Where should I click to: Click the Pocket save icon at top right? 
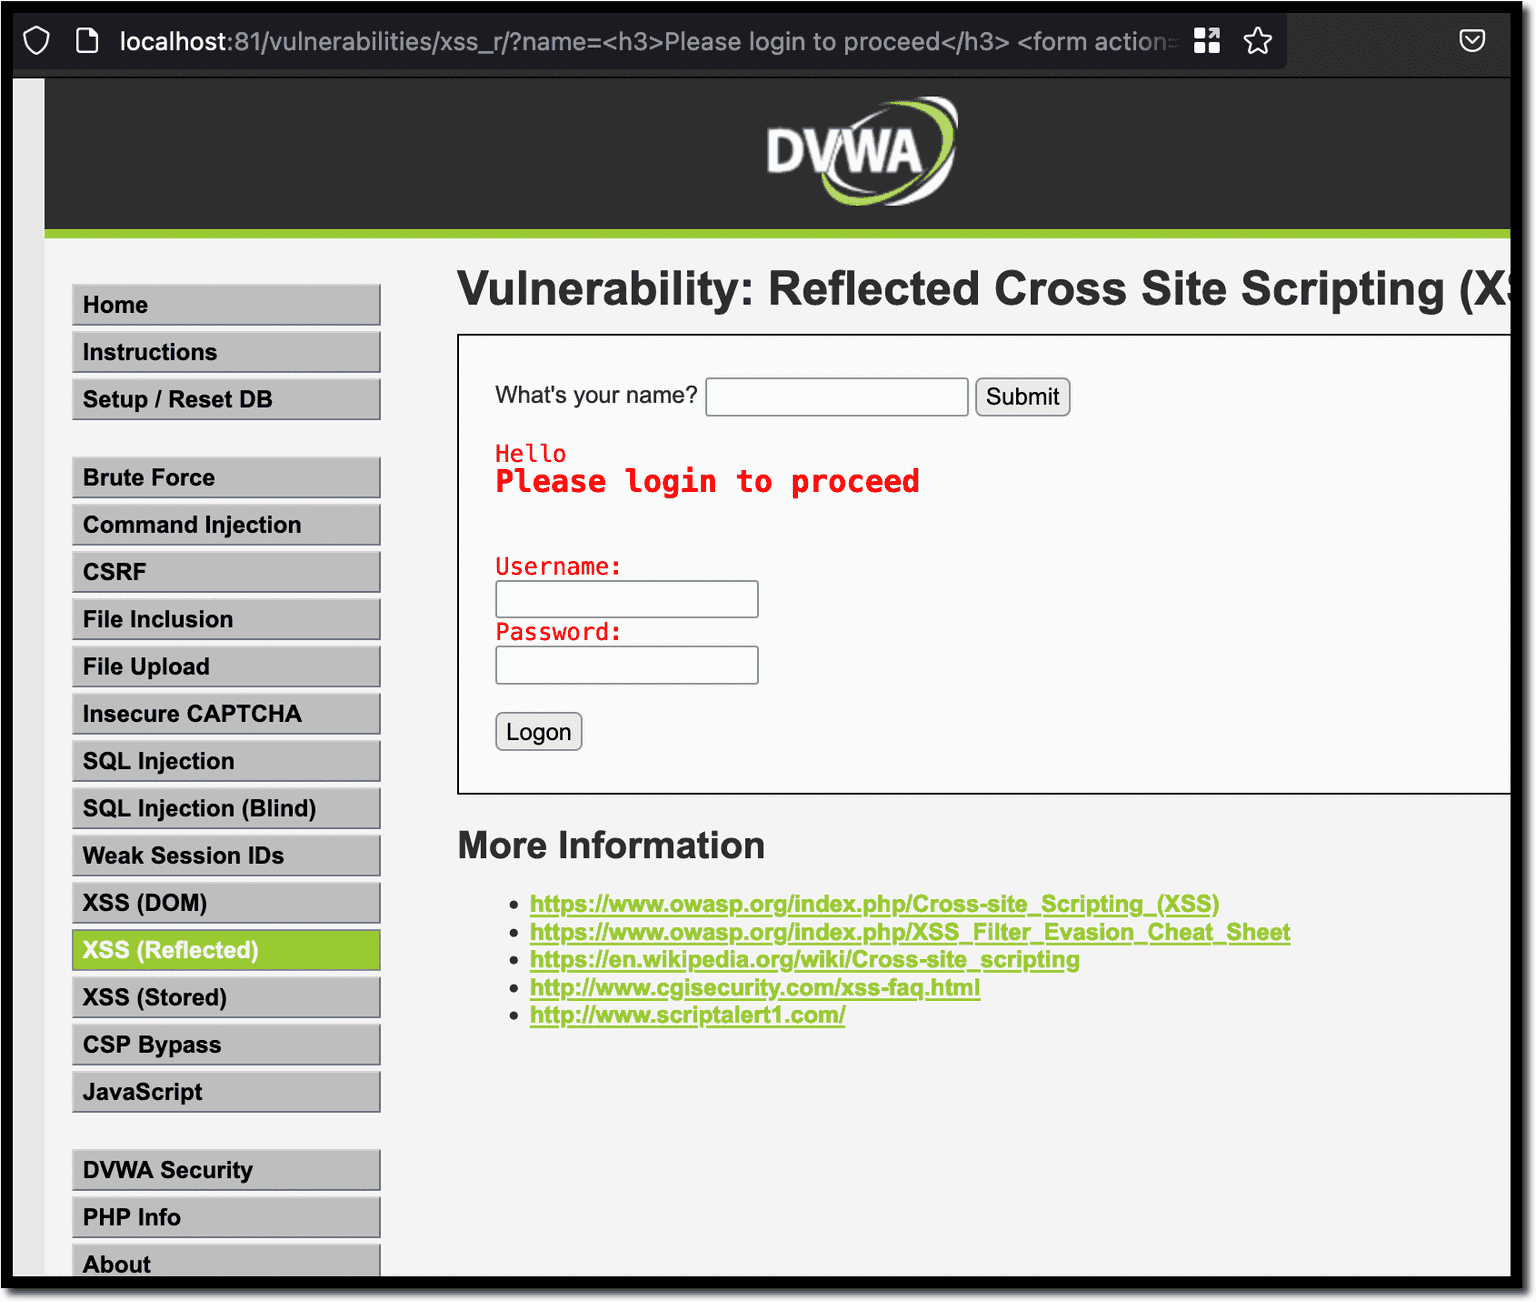[1471, 40]
